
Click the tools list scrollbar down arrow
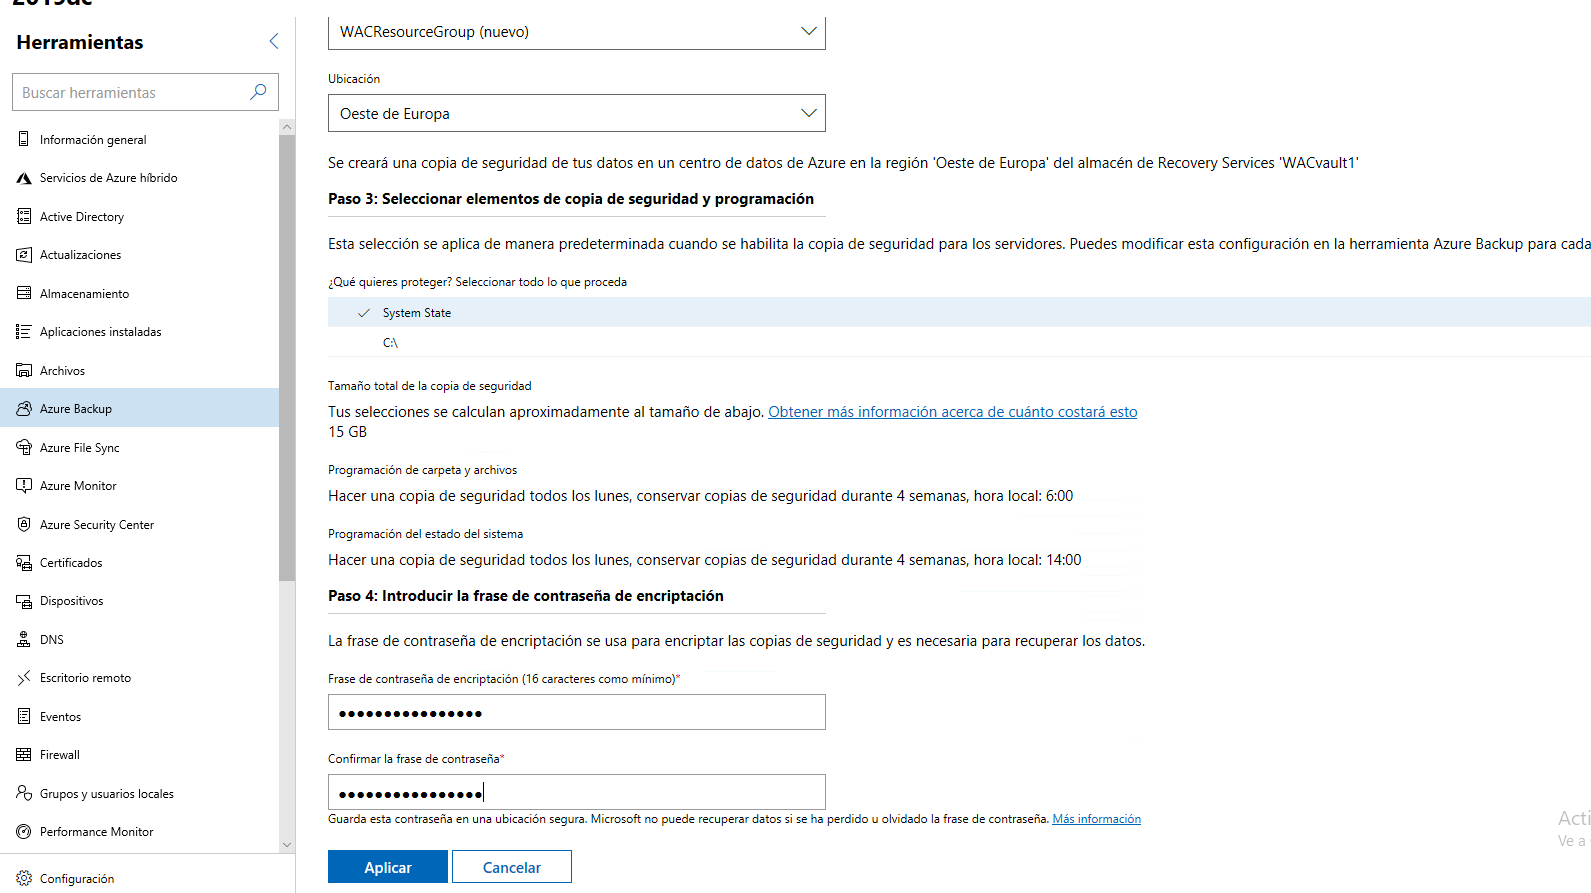(287, 844)
